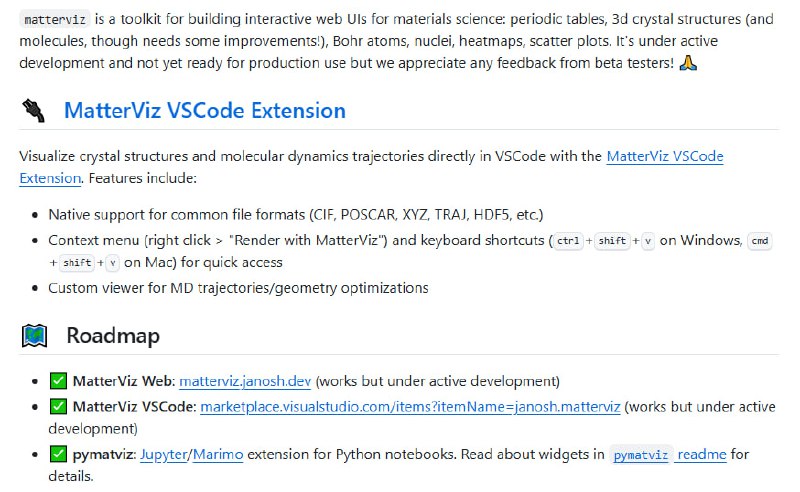Click the green checkmark before MatterViz VSCode
The height and width of the screenshot is (492, 800).
tap(58, 407)
